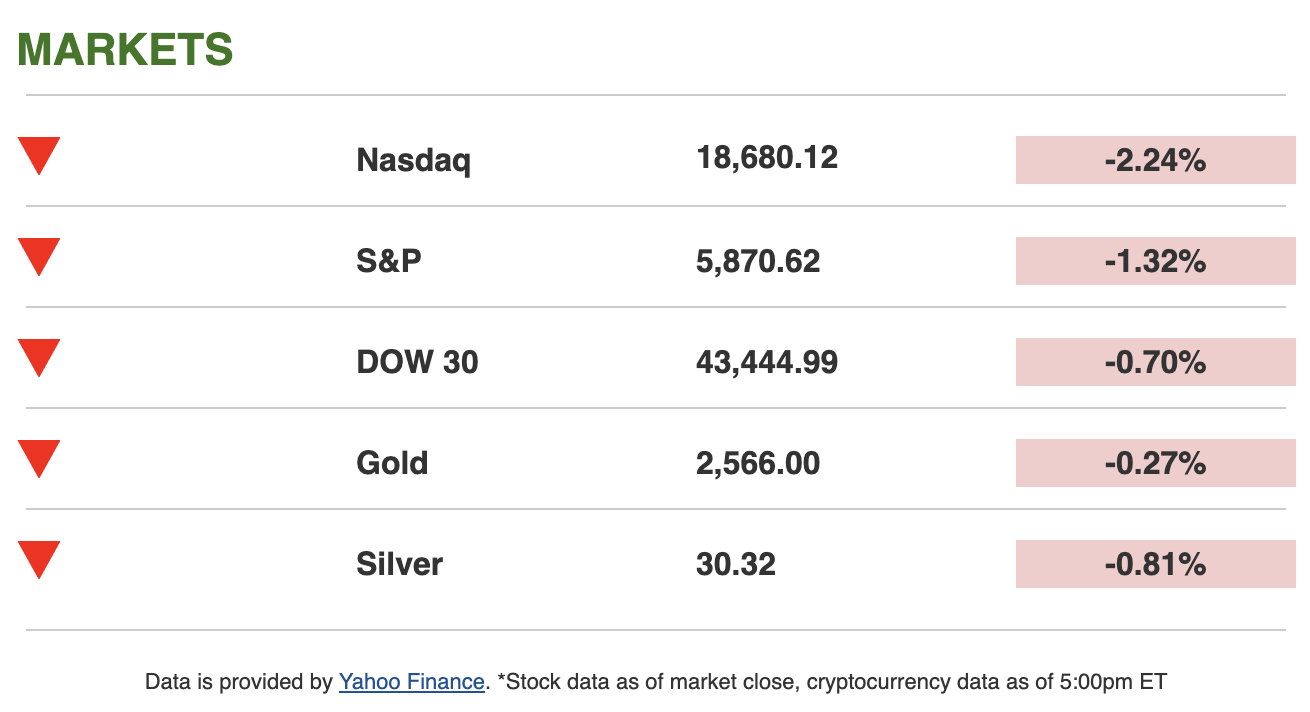Screen dimensions: 1310x712
Task: Click the red down arrow beside Silver
Action: [x=39, y=560]
